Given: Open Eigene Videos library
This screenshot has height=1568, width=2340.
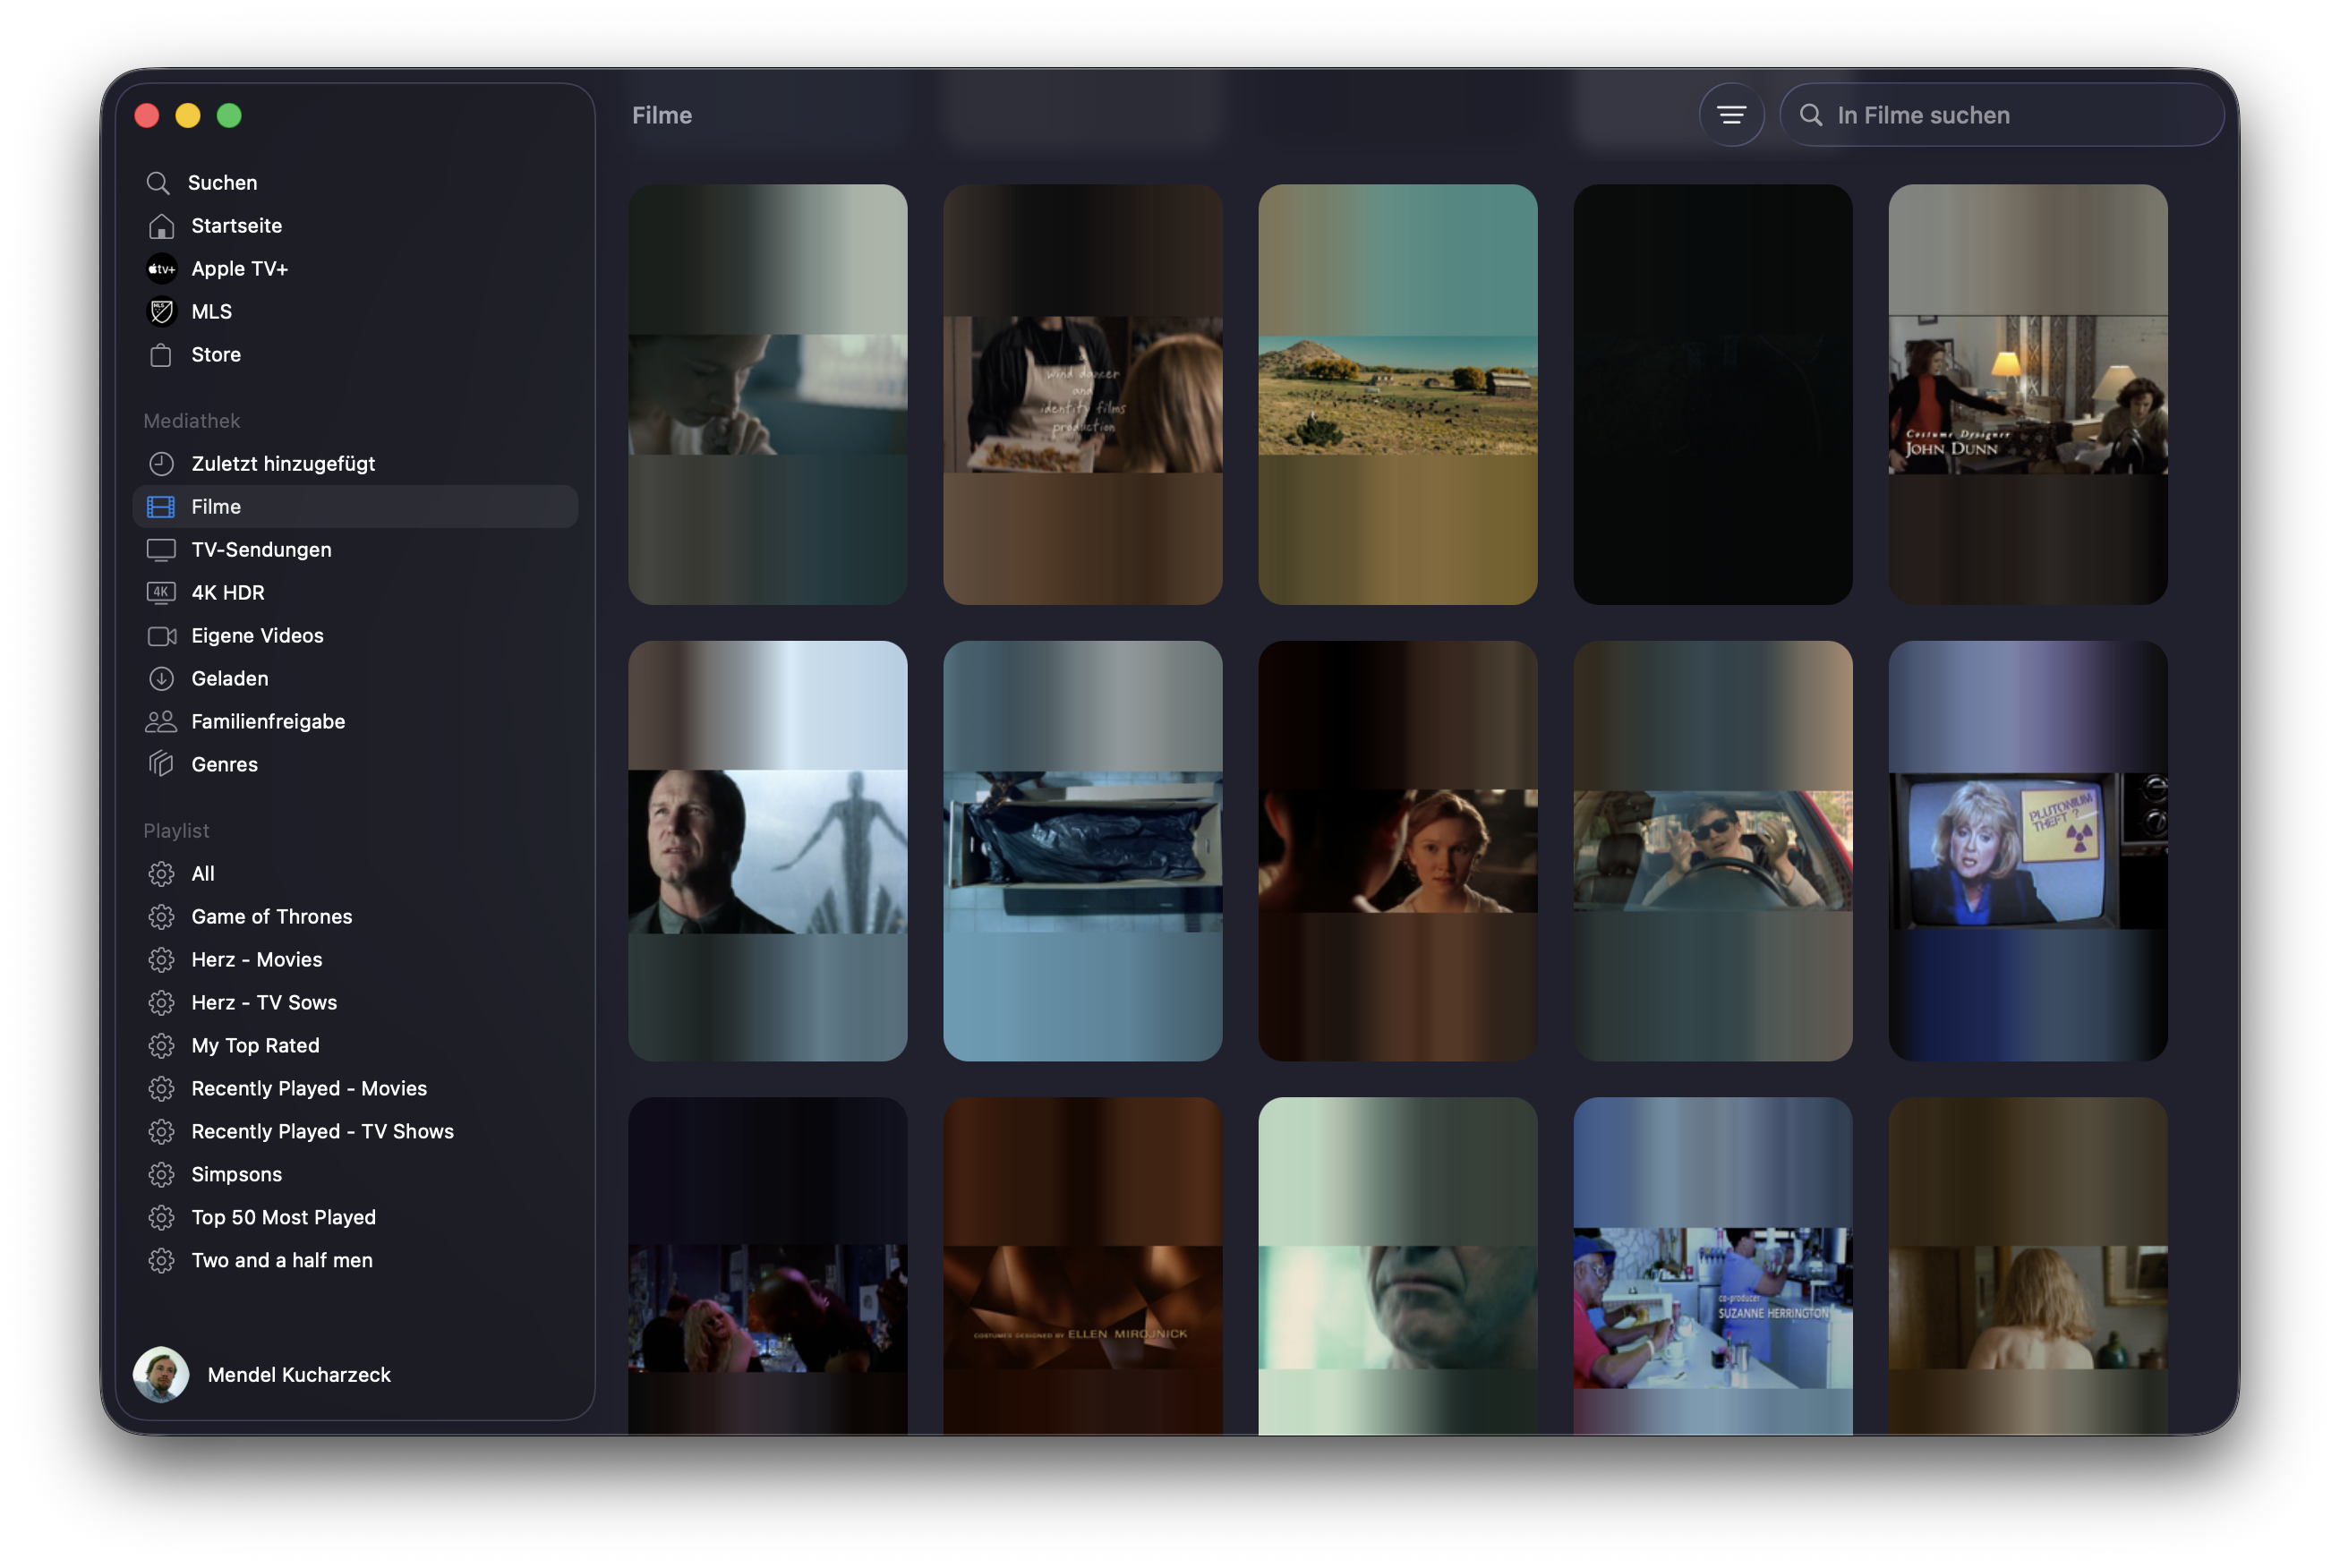Looking at the screenshot, I should (x=355, y=636).
